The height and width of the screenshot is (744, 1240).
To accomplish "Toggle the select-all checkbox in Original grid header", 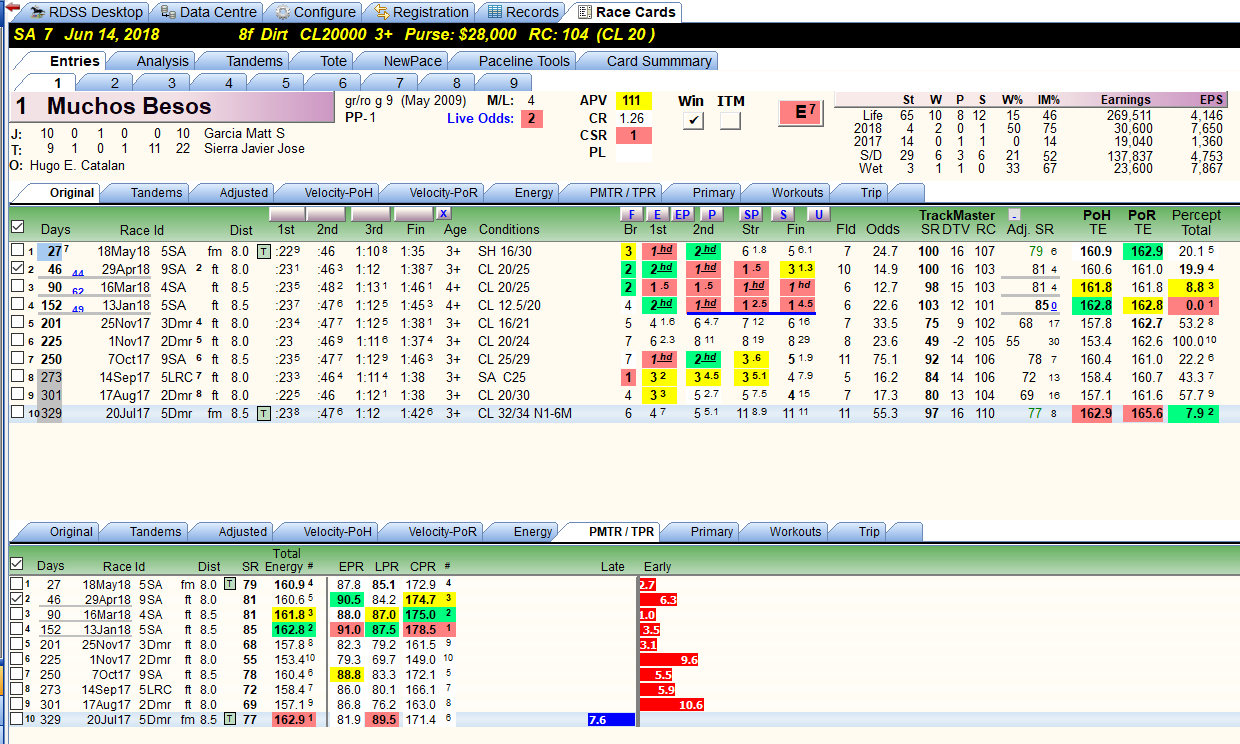I will pos(18,228).
